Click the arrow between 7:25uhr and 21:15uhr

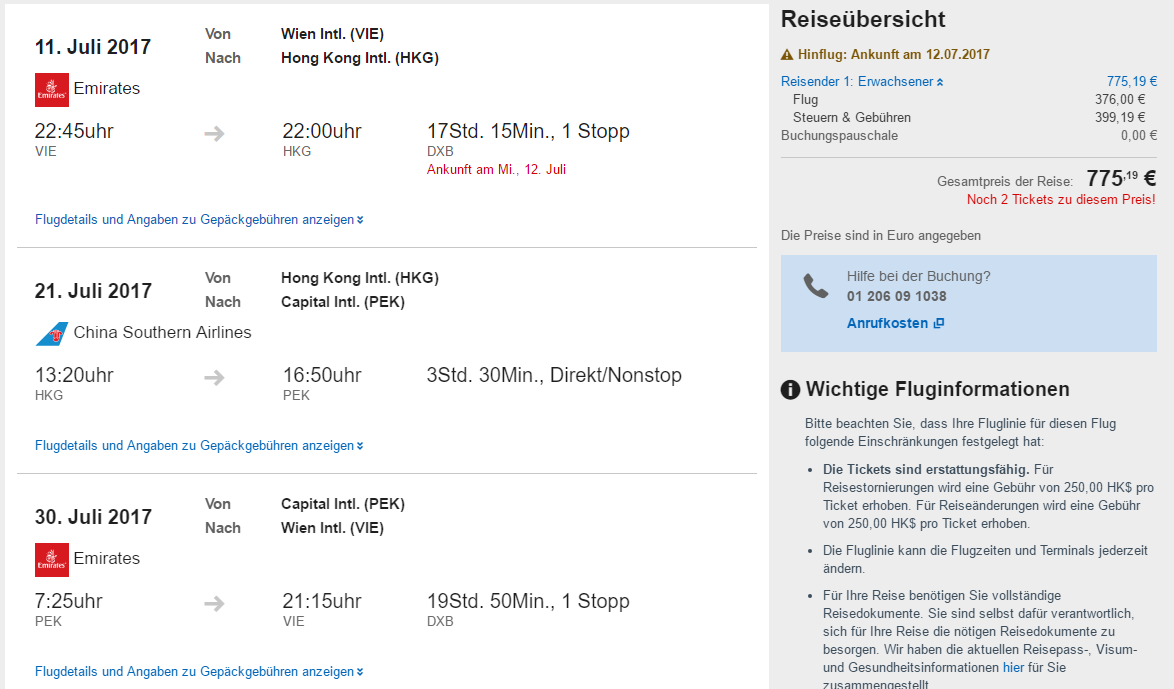[x=214, y=603]
